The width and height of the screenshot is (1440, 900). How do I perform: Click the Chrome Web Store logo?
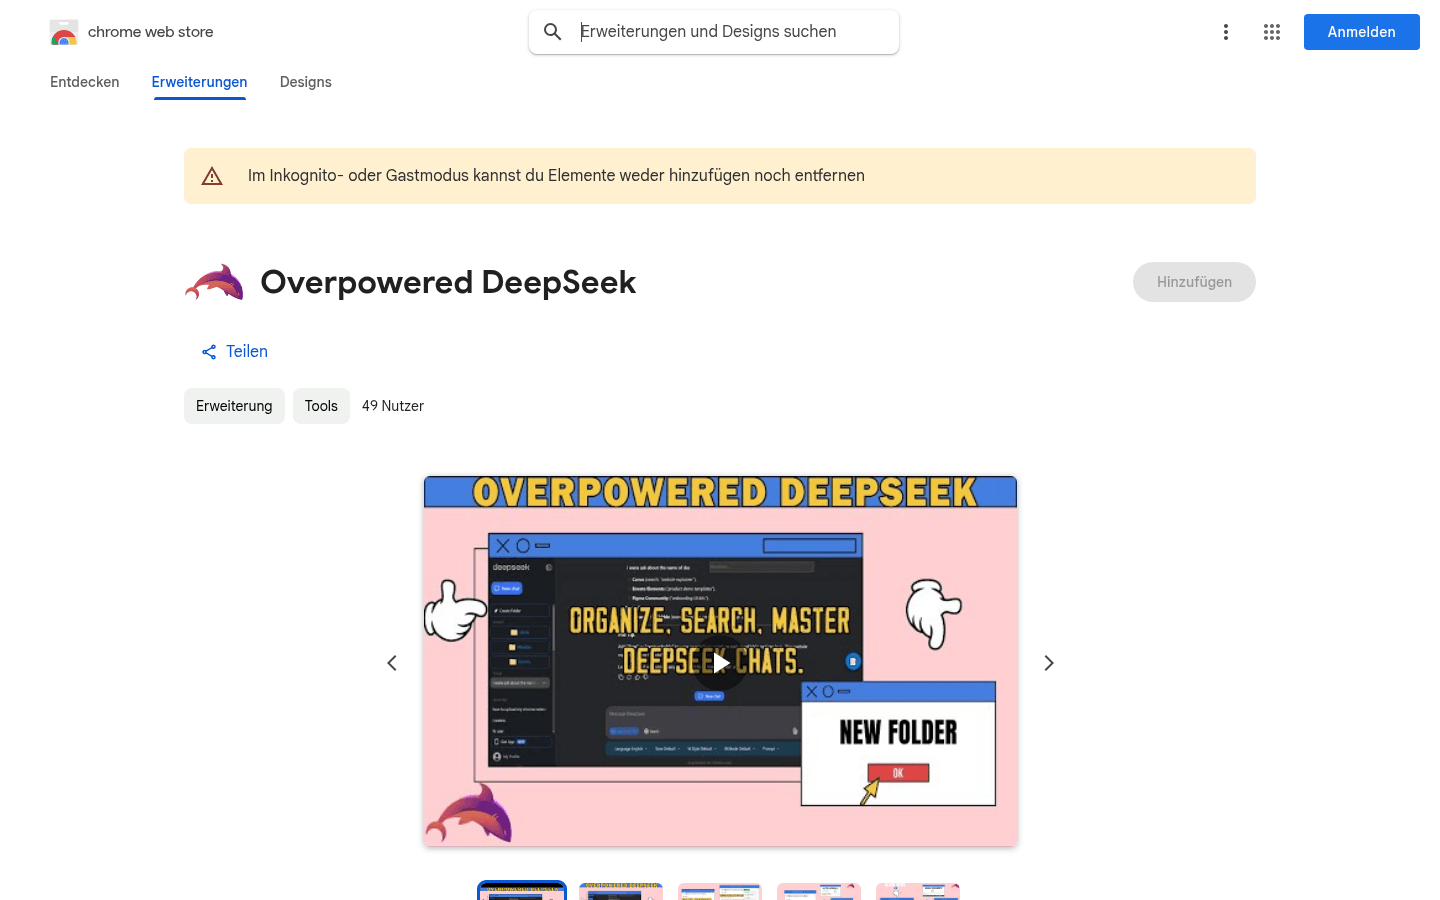coord(64,32)
